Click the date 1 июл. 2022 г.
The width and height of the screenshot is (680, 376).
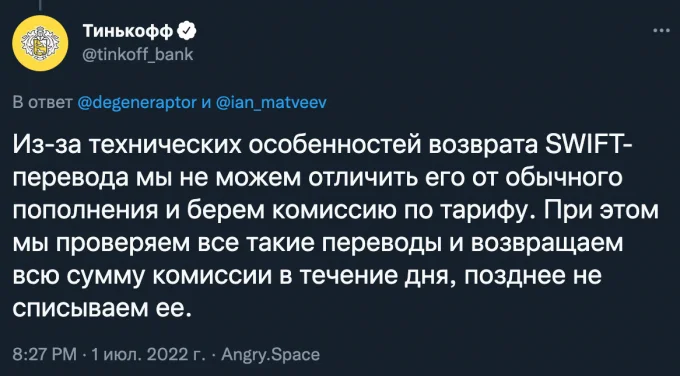pos(148,355)
